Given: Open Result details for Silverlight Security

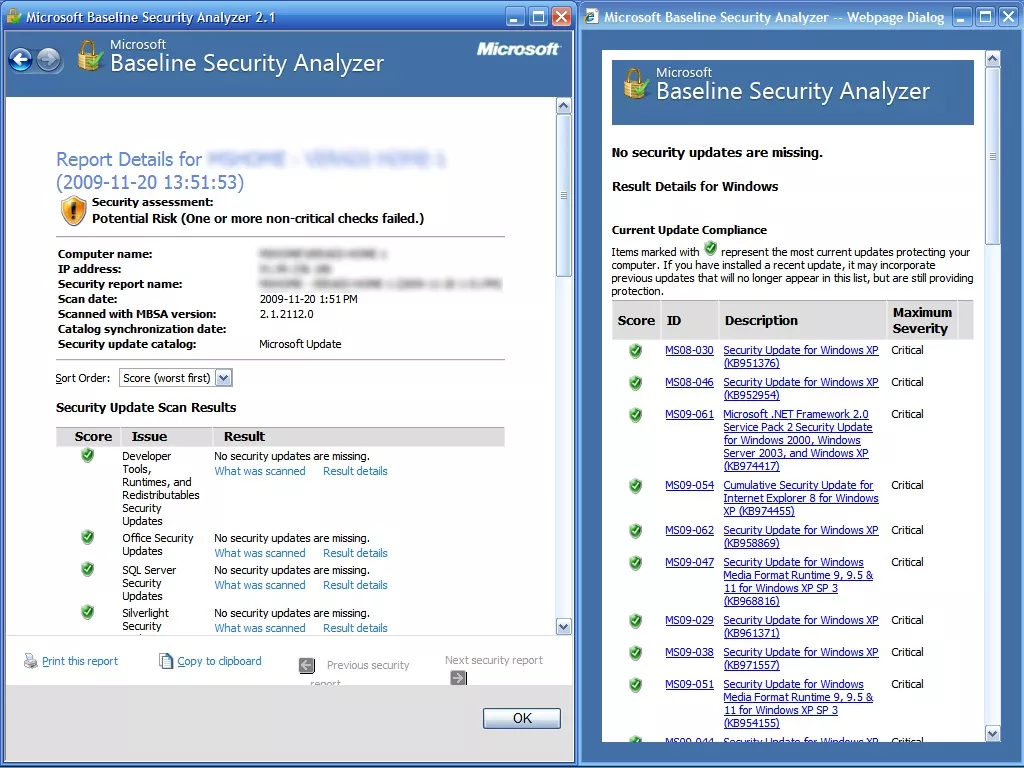Looking at the screenshot, I should [355, 628].
